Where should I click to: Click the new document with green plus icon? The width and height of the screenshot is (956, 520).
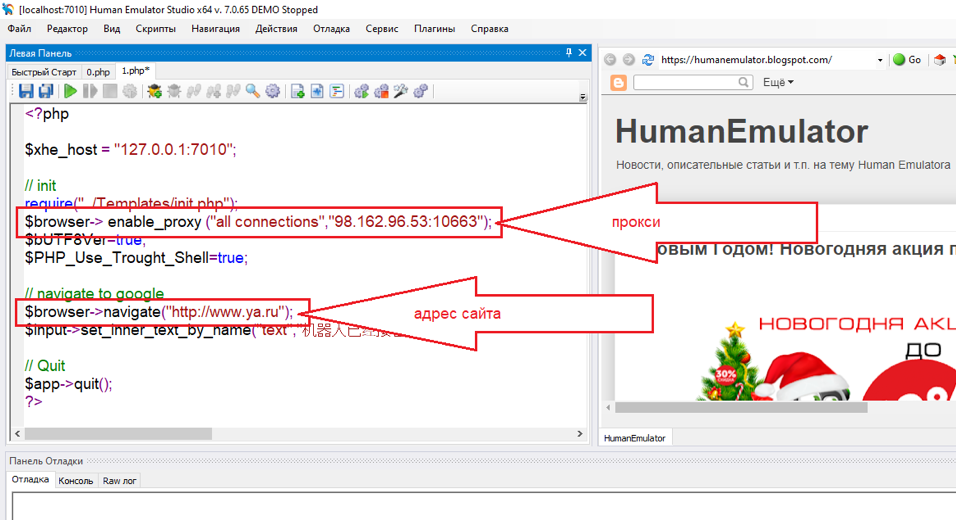pyautogui.click(x=298, y=91)
